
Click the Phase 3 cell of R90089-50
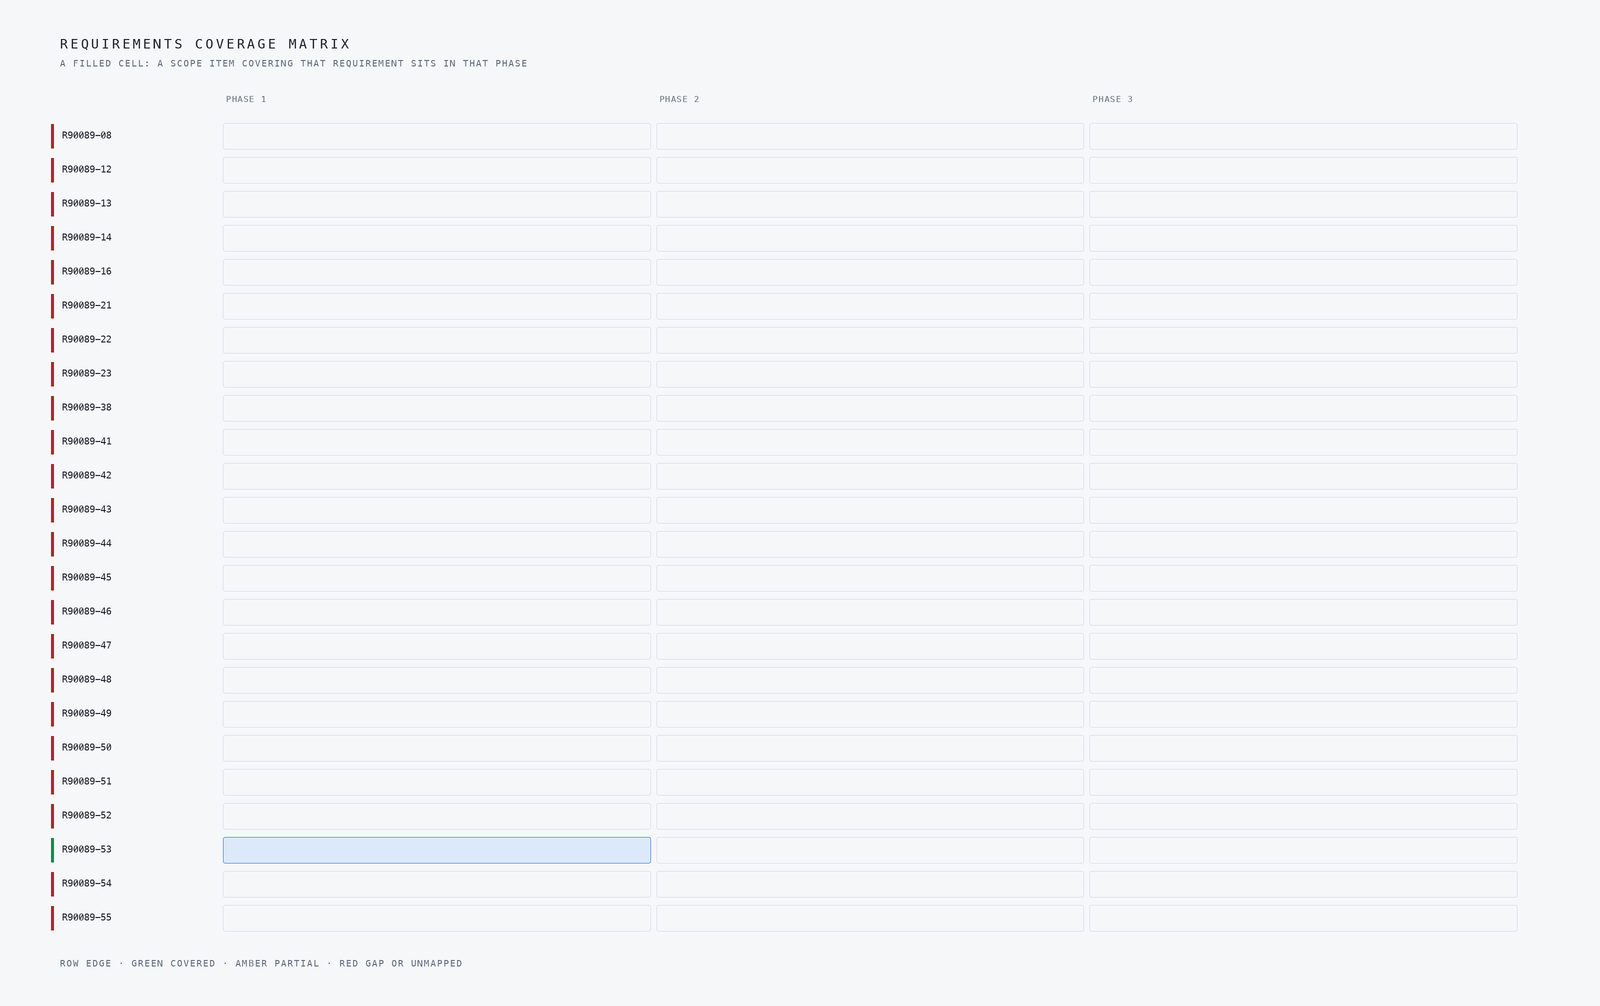pyautogui.click(x=1303, y=748)
